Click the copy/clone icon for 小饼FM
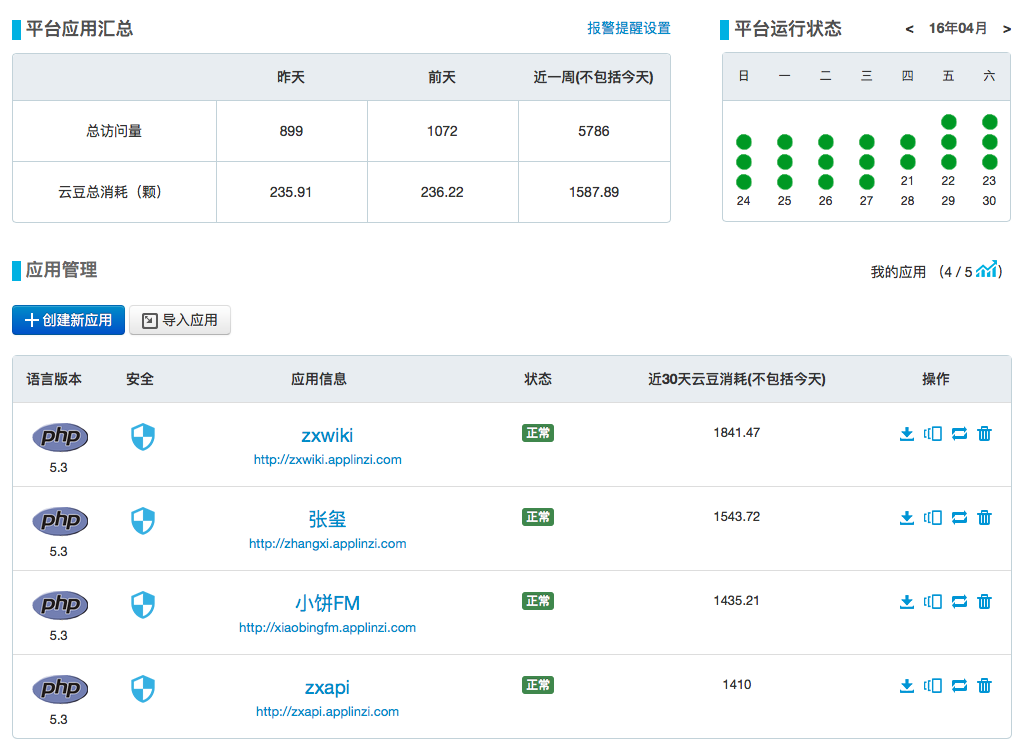The width and height of the screenshot is (1024, 749). (933, 602)
